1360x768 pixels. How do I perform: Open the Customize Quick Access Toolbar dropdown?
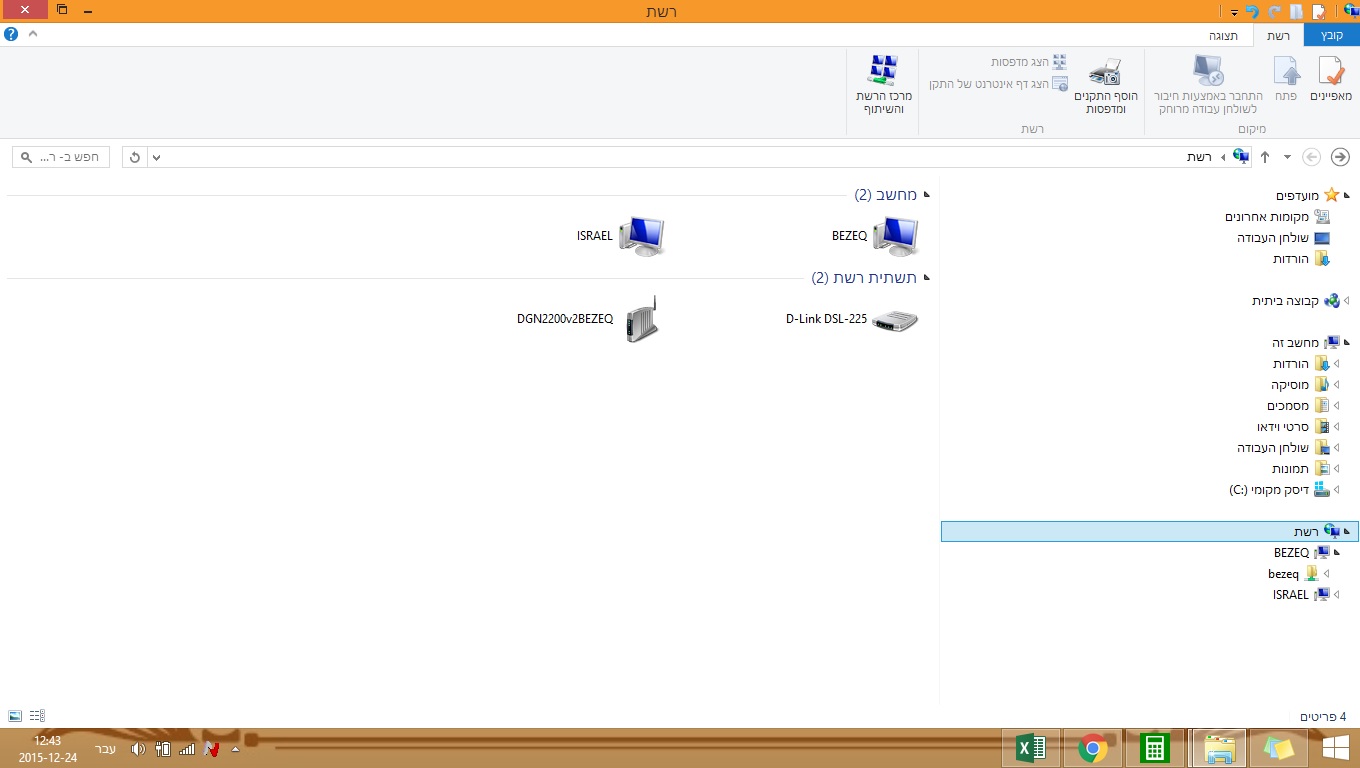tap(1235, 13)
